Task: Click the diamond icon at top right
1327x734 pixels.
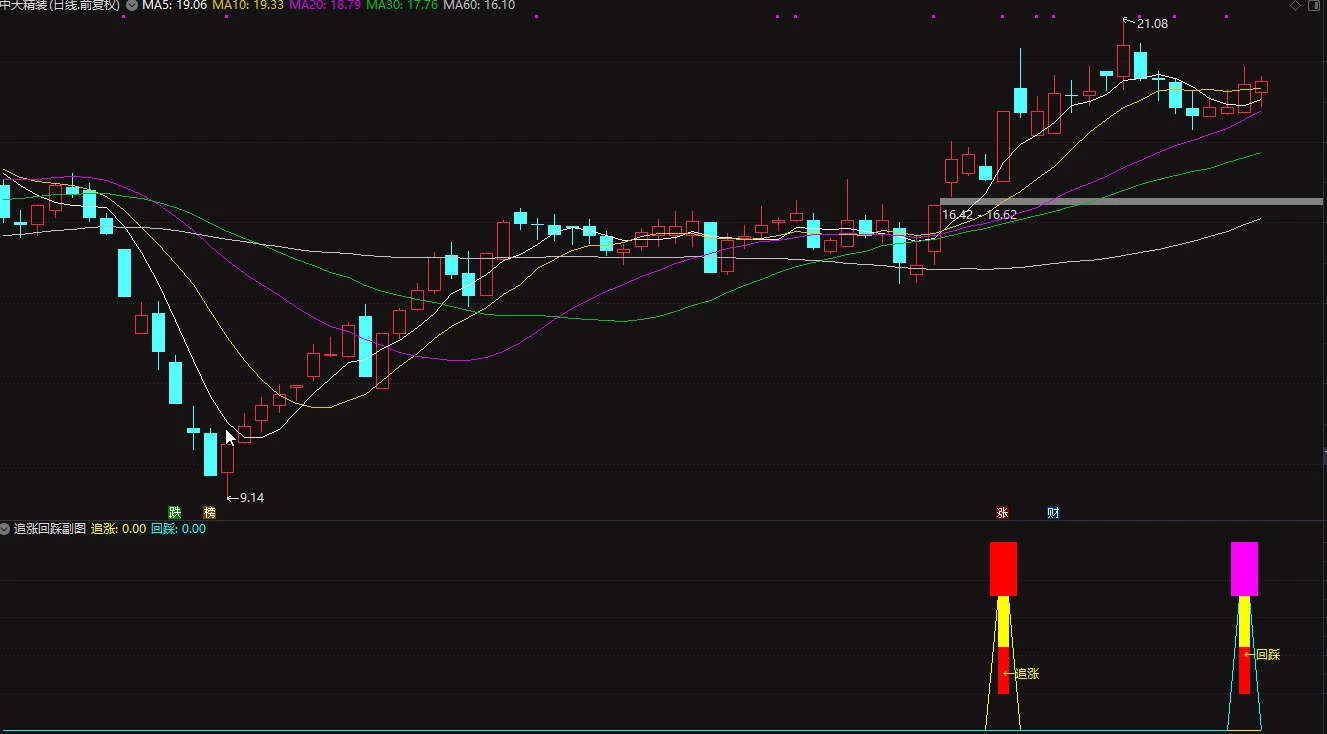Action: (x=1296, y=5)
